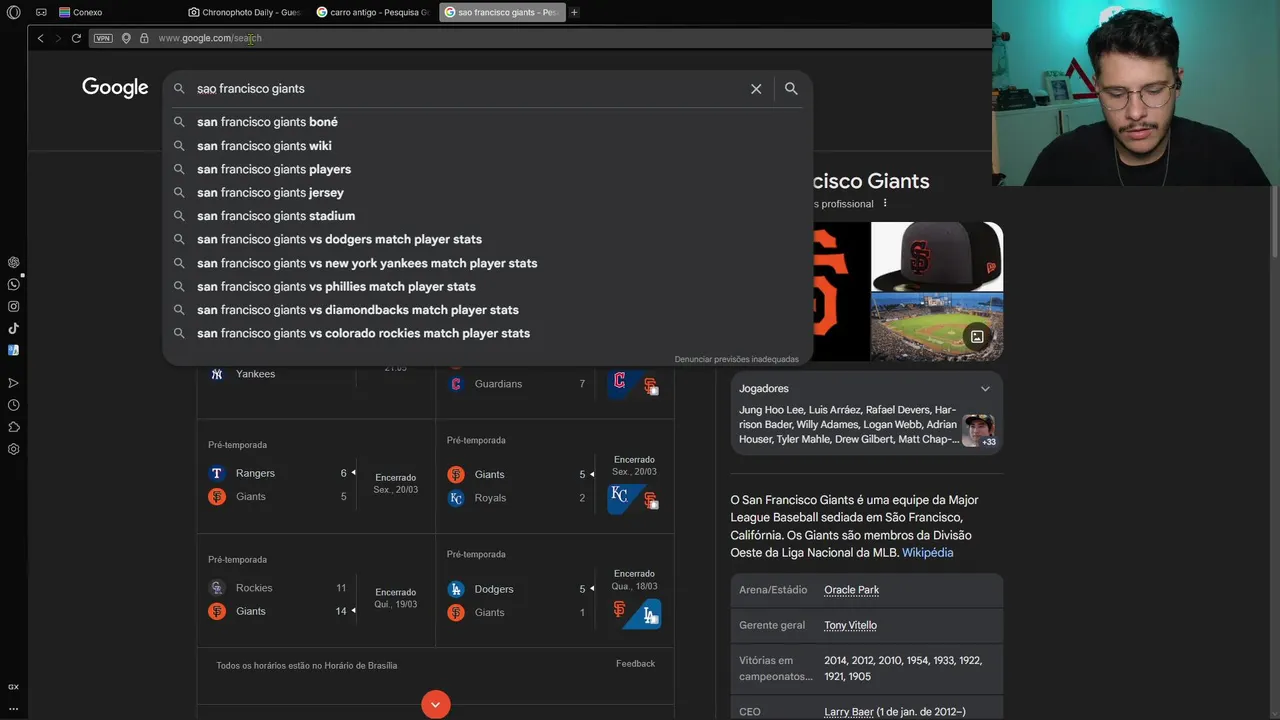The height and width of the screenshot is (720, 1280).
Task: Choose 'vs dodgers match player stats' suggestion
Action: pos(487,239)
